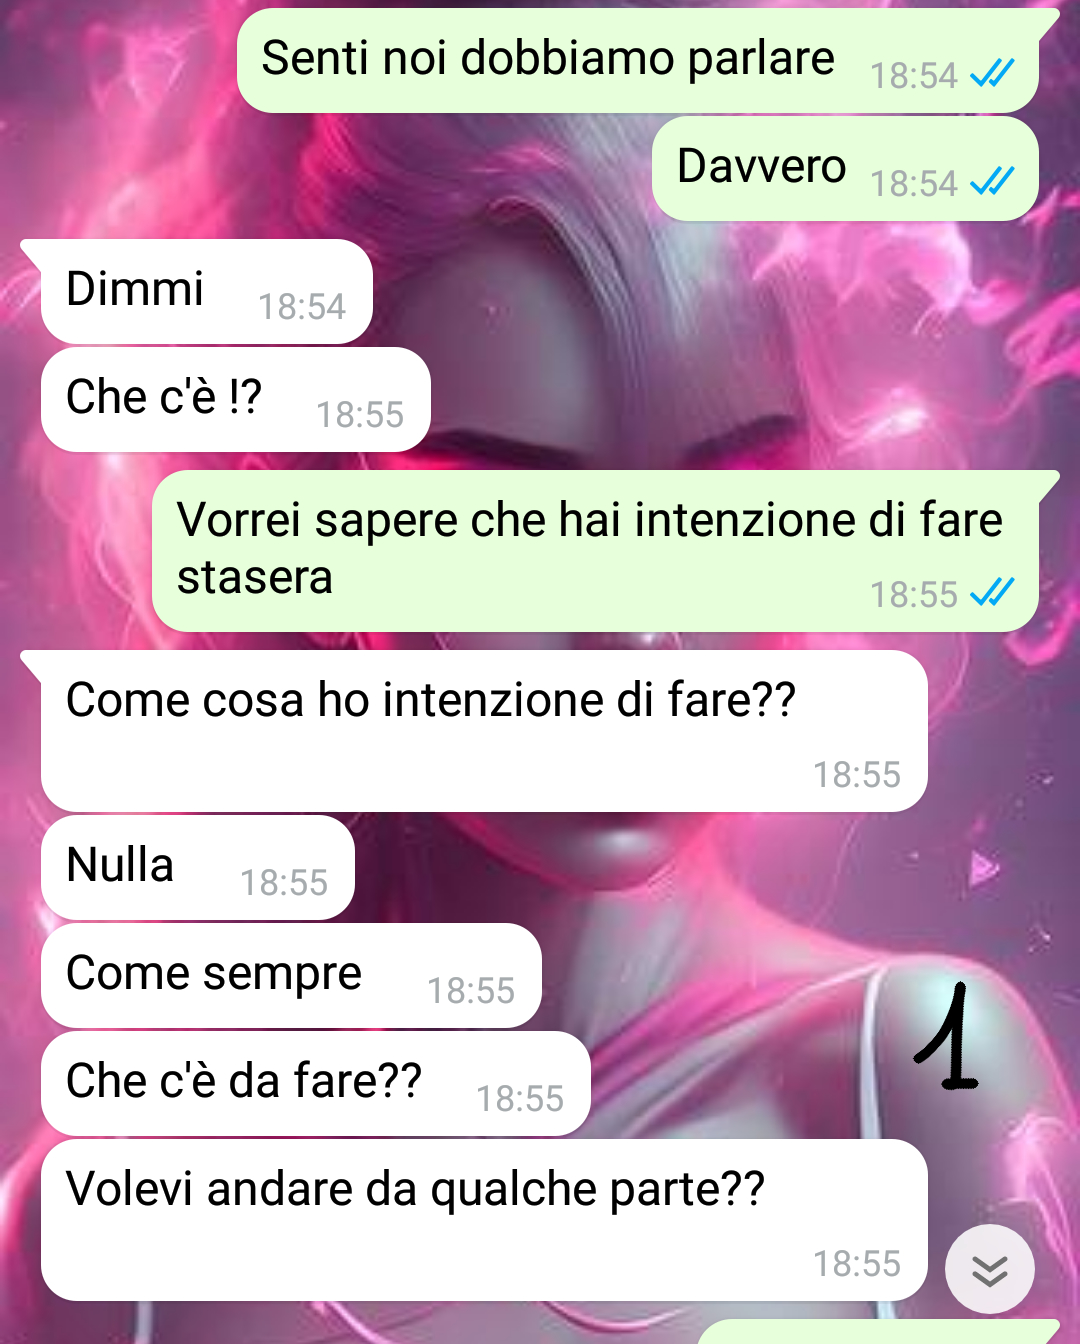The width and height of the screenshot is (1080, 1344).
Task: Select the 'Come sempre' message bubble
Action: tap(291, 975)
